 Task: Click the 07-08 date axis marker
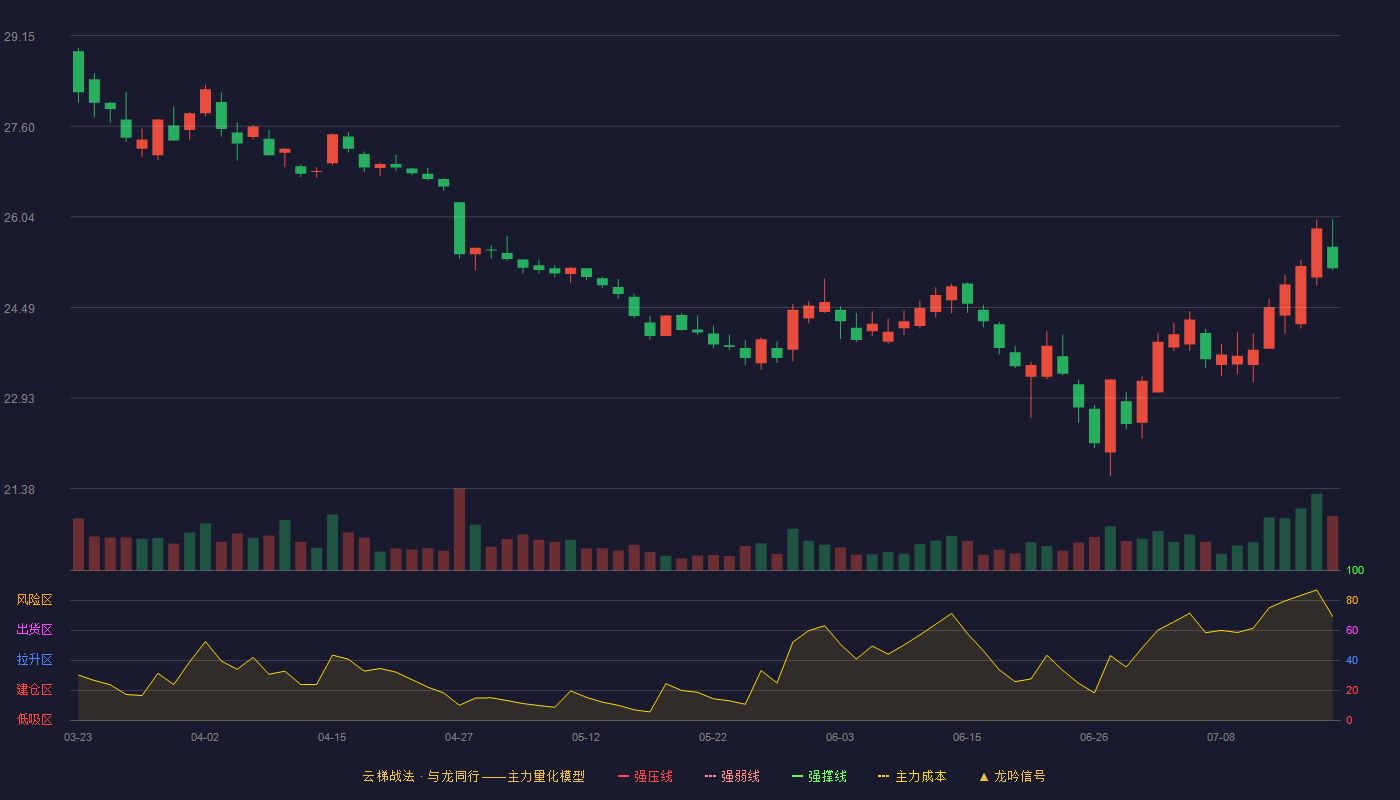pos(1221,737)
